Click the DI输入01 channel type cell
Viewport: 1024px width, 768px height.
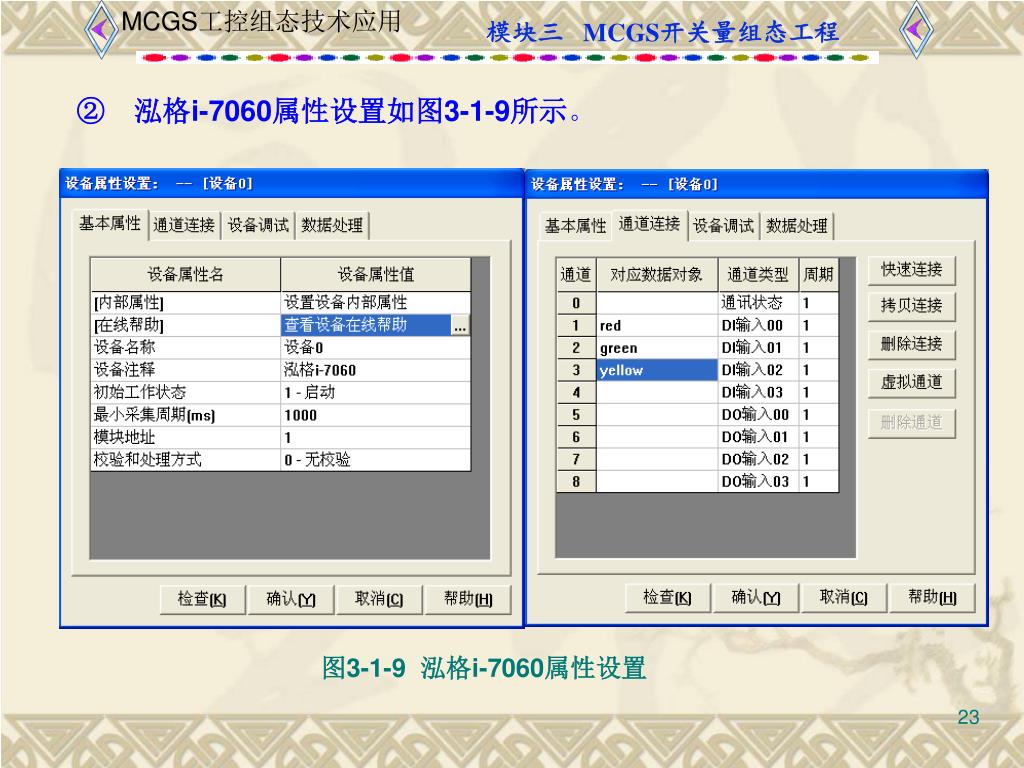[758, 348]
